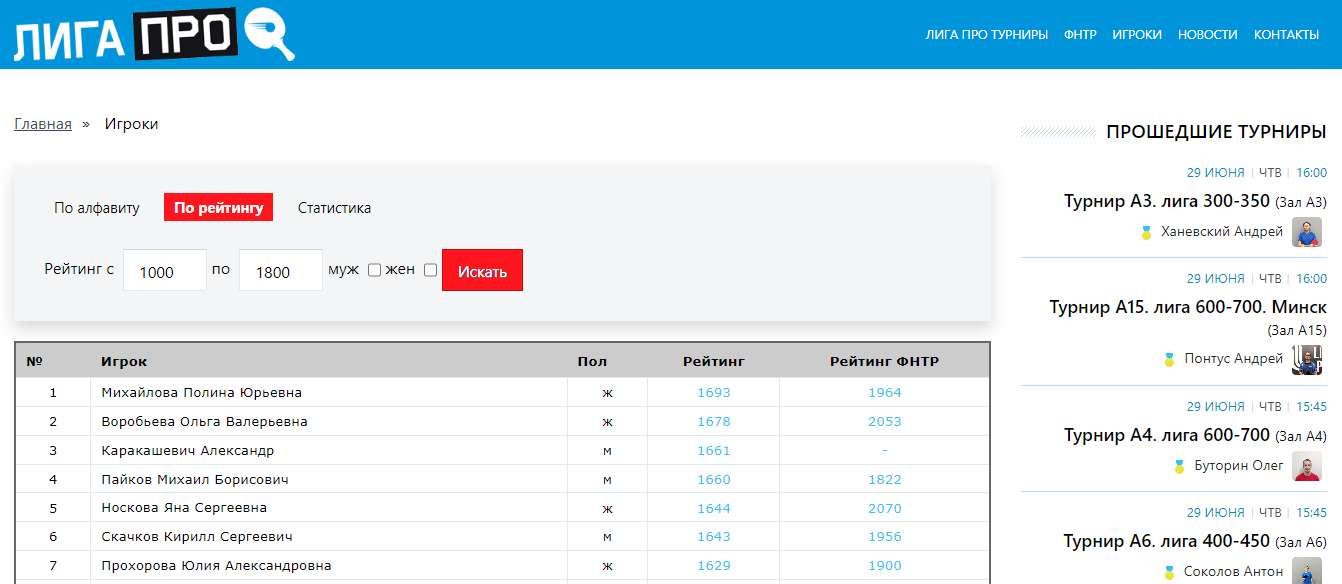
Task: Go to ИГРОКИ in top navigation
Action: click(1137, 35)
